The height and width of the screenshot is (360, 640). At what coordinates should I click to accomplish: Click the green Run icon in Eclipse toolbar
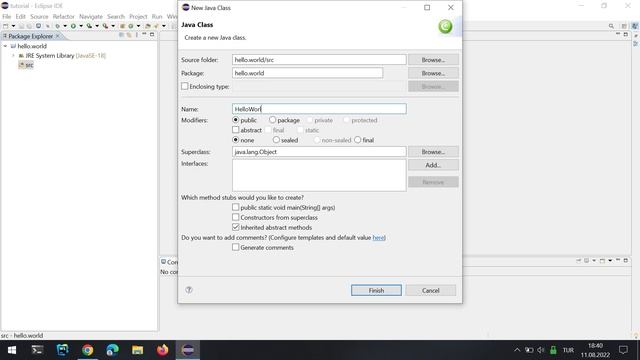pos(73,26)
